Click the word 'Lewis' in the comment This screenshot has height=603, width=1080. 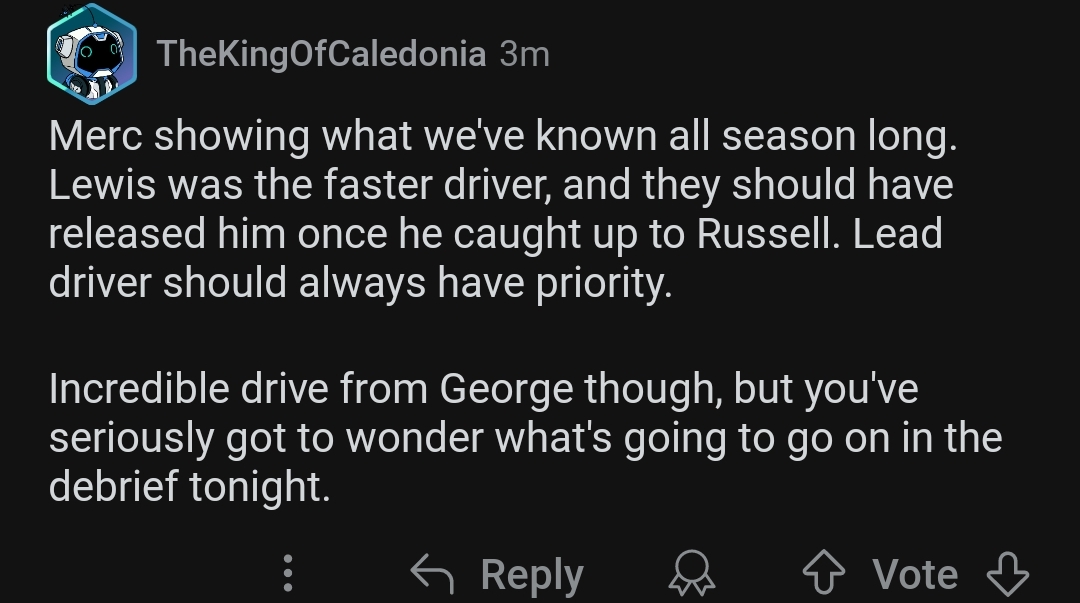[102, 185]
